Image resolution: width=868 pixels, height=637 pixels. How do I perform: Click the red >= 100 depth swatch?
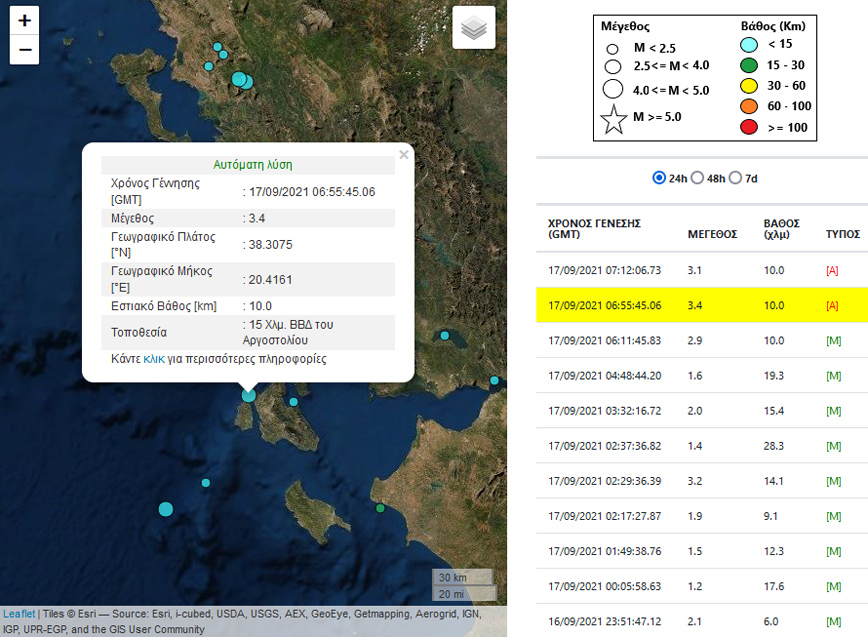pos(748,127)
